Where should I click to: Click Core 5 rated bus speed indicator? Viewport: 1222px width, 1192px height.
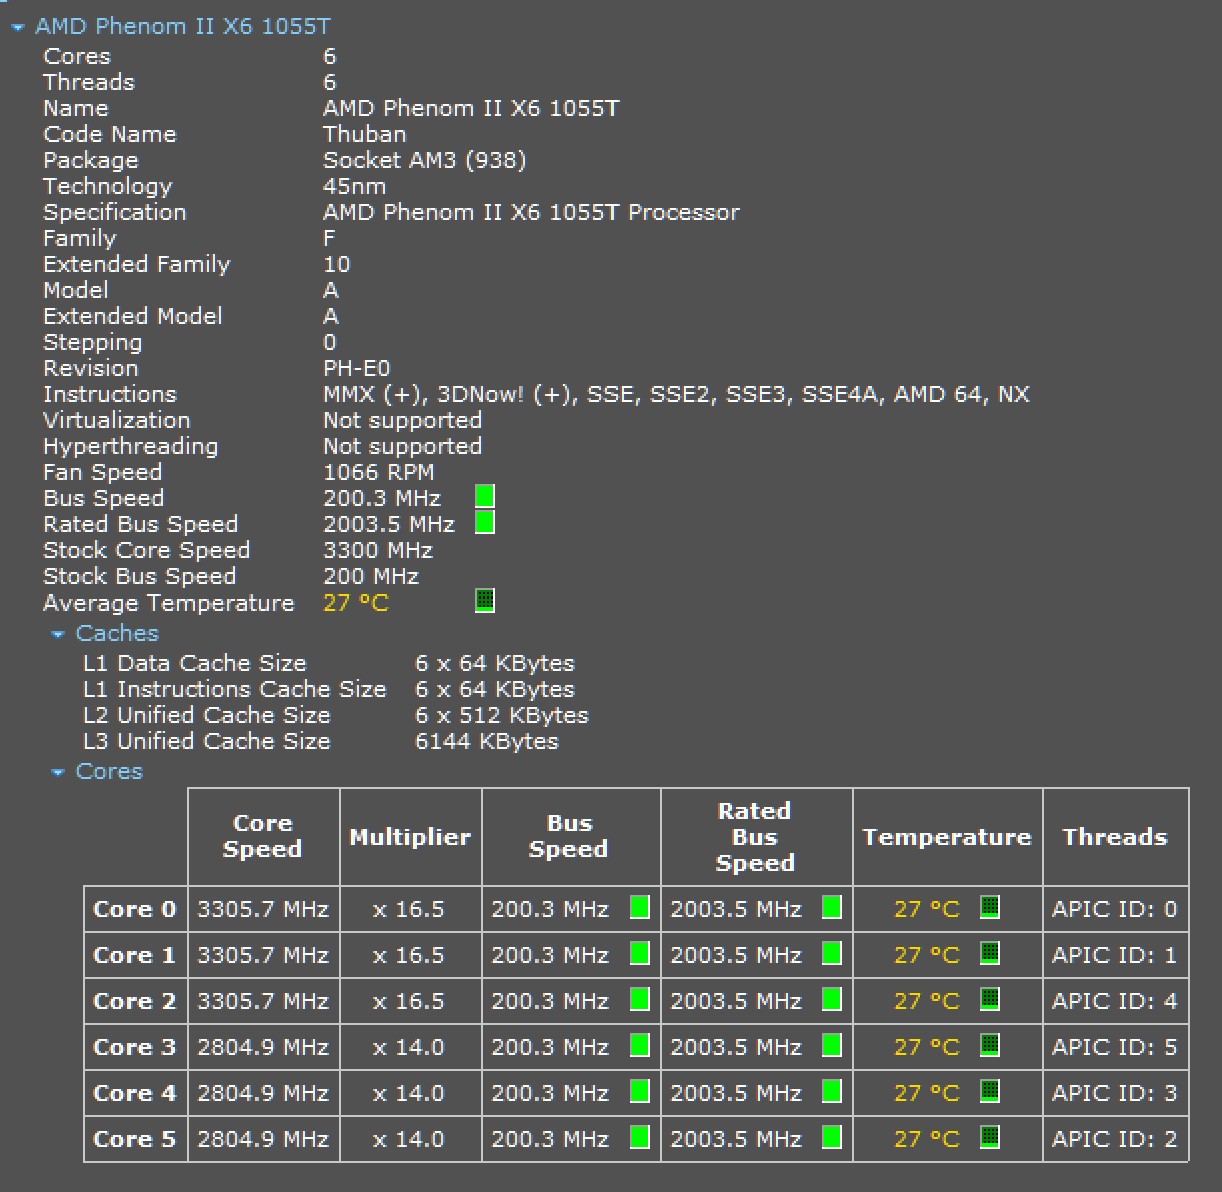831,1137
